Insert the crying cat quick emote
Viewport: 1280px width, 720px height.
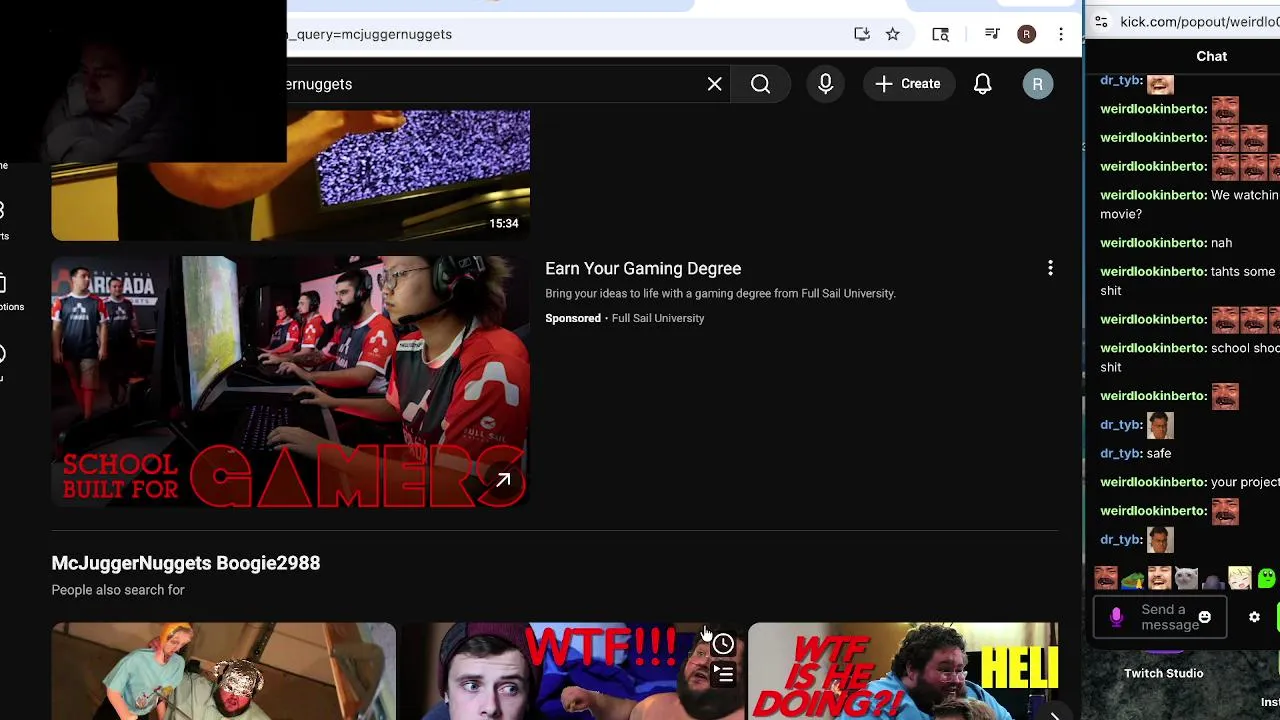[1186, 578]
